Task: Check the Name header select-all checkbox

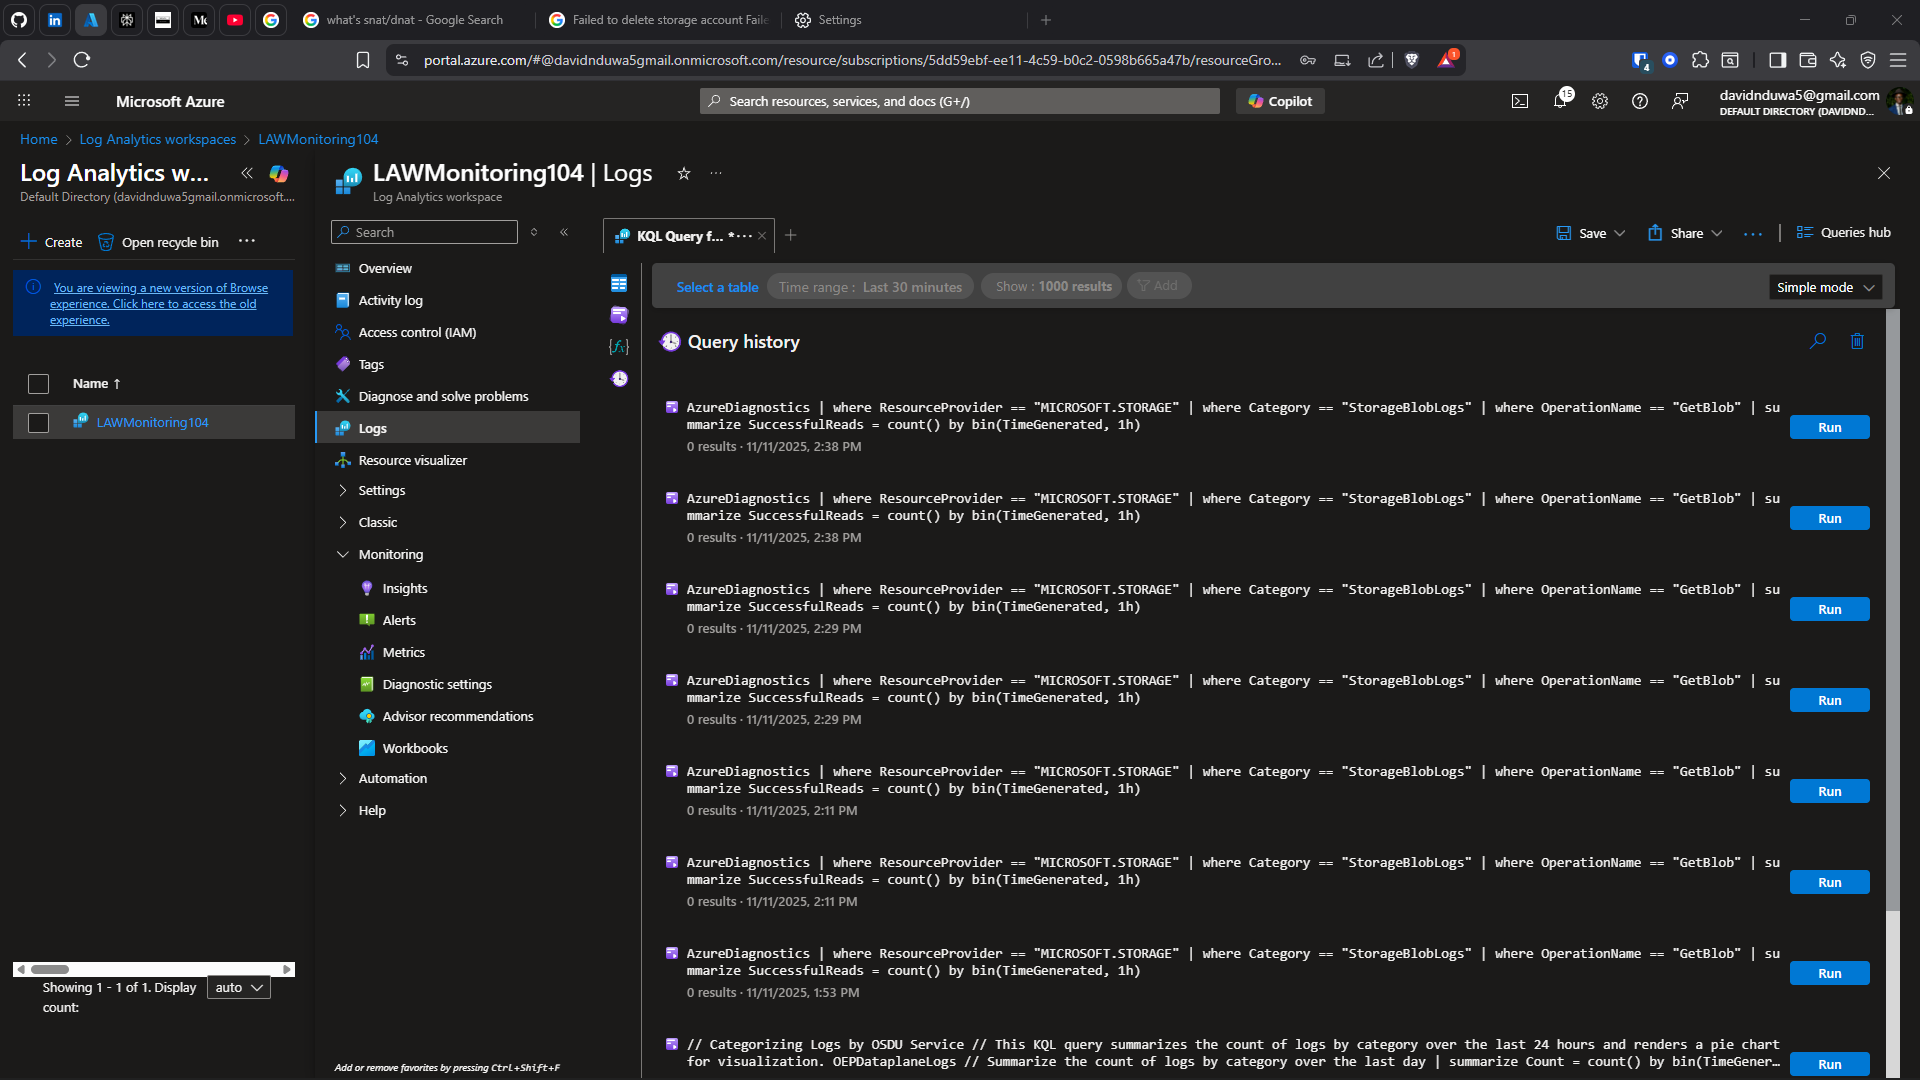Action: click(x=38, y=384)
